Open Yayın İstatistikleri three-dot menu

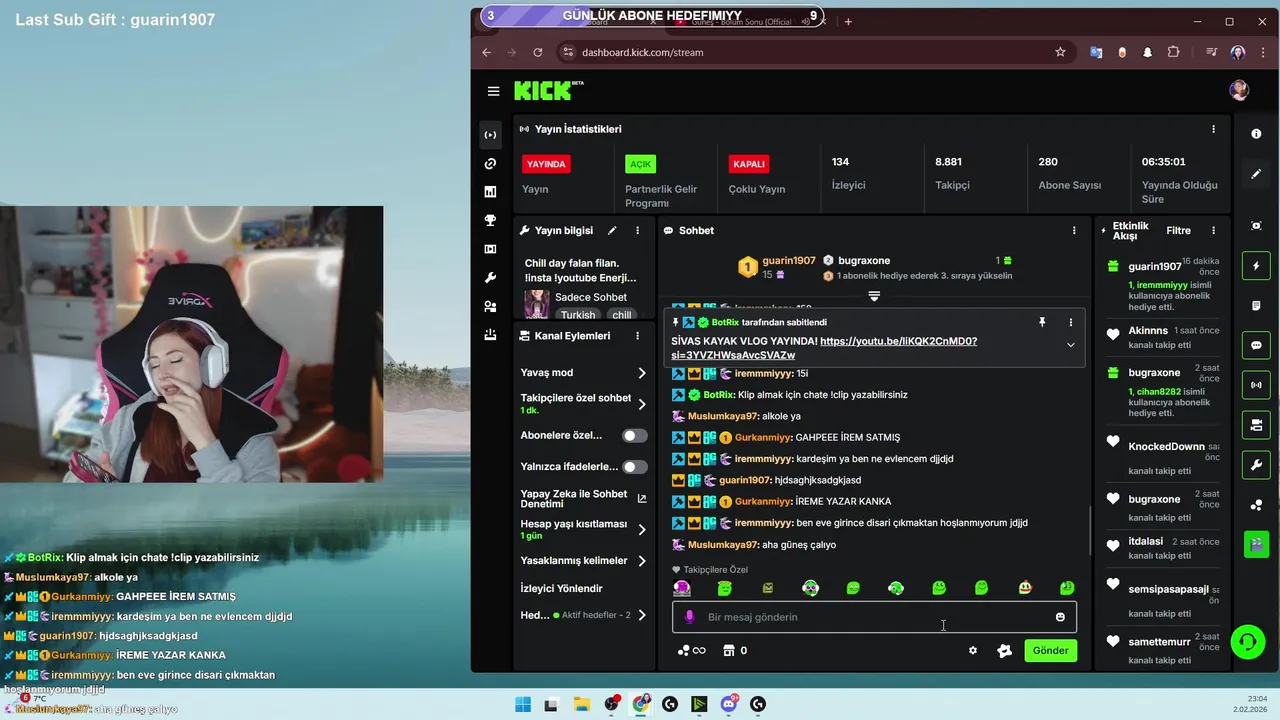tap(1213, 129)
